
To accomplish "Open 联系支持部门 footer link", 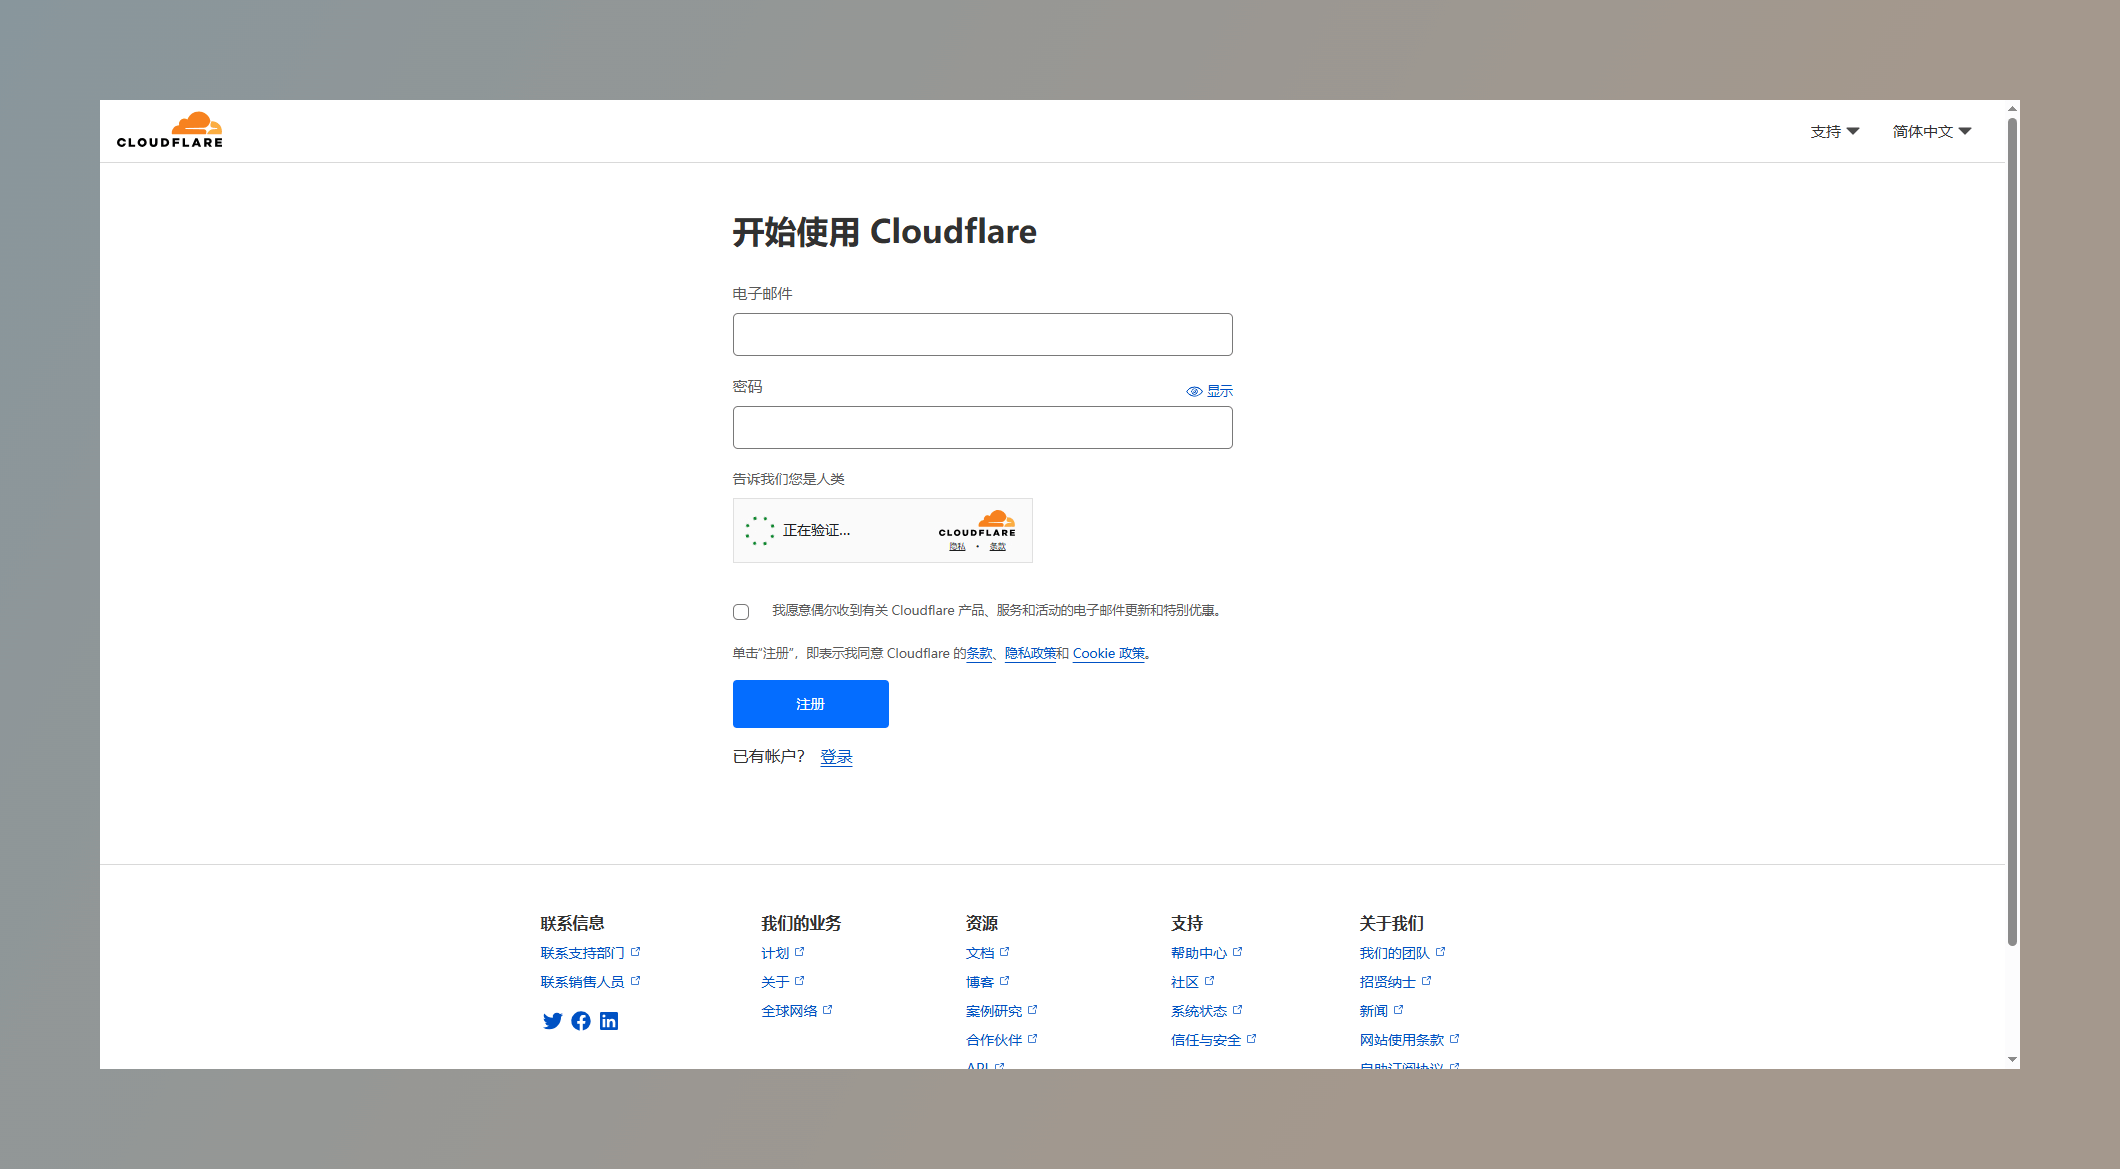I will [x=590, y=953].
